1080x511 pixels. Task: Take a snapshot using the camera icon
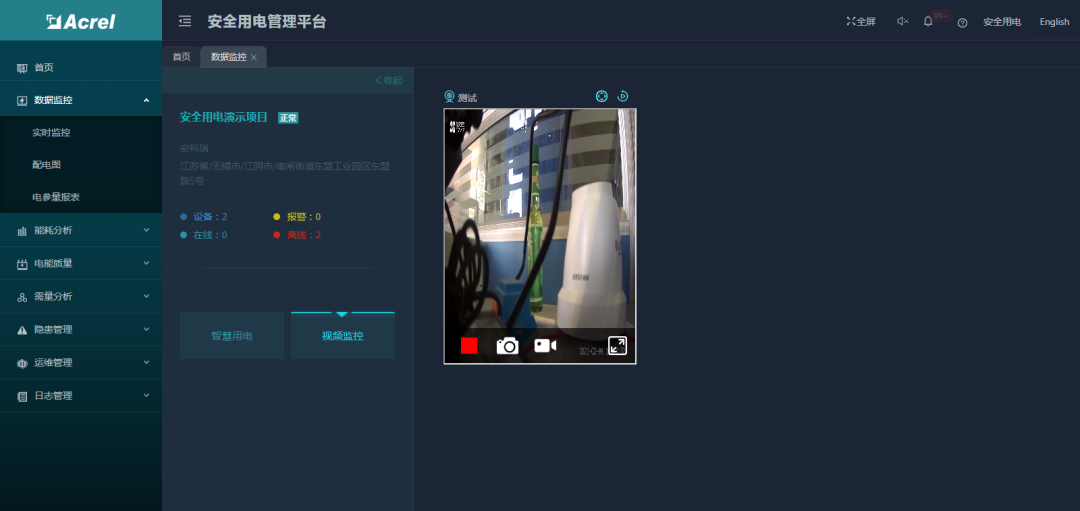508,346
